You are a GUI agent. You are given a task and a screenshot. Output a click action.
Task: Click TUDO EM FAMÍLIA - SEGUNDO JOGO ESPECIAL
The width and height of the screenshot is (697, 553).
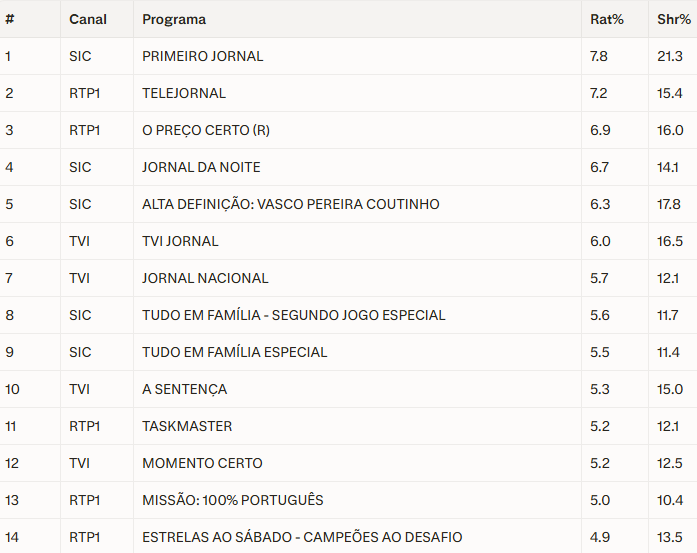click(x=294, y=315)
